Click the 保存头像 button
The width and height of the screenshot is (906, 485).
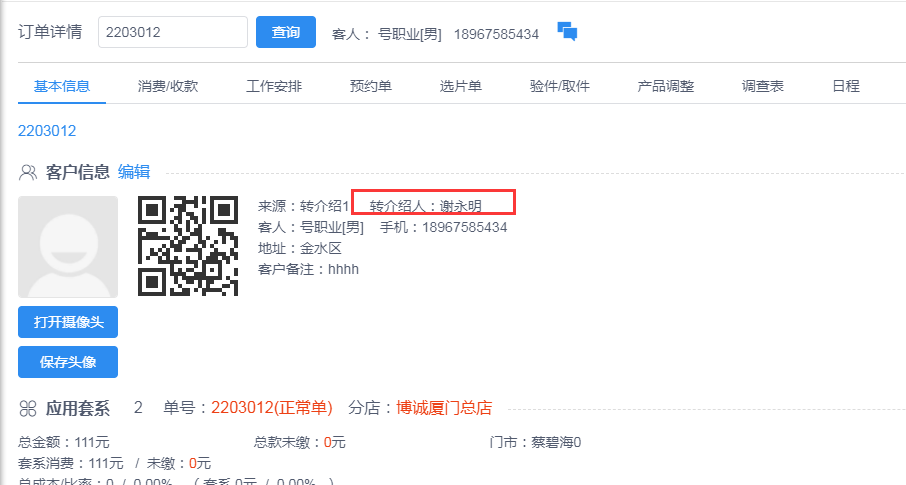[x=68, y=362]
